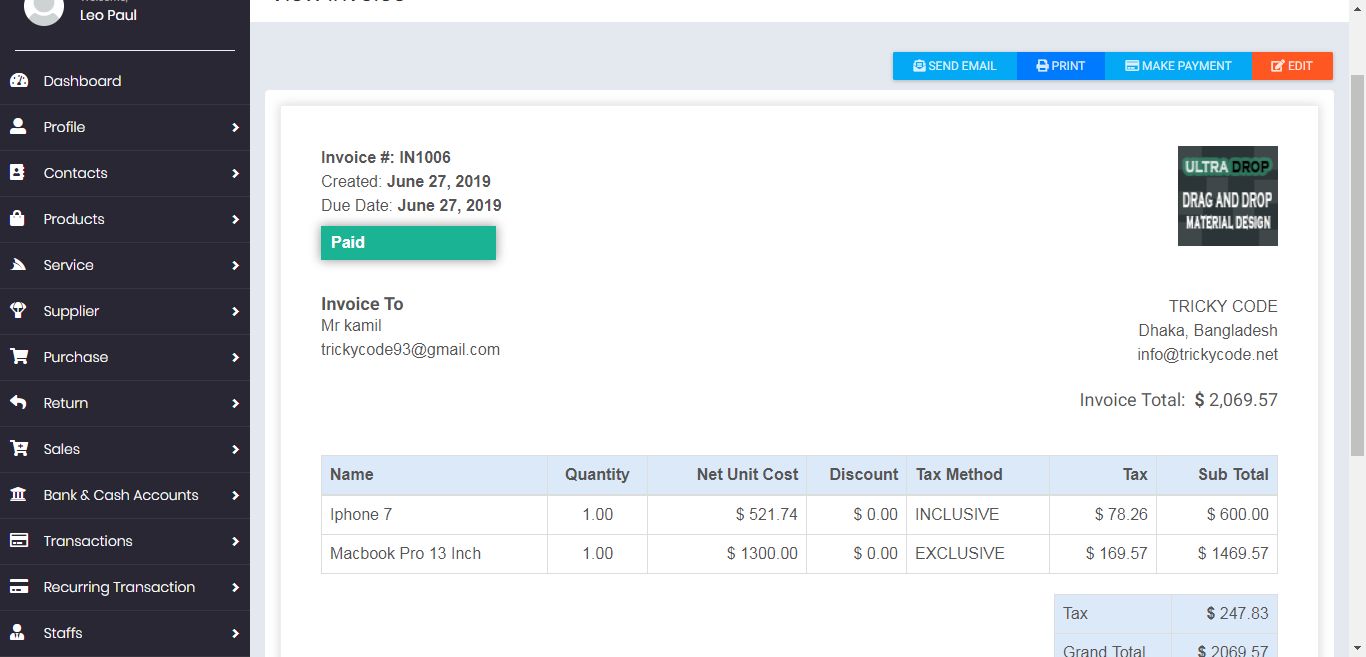Click the Return arrow icon

[18, 403]
